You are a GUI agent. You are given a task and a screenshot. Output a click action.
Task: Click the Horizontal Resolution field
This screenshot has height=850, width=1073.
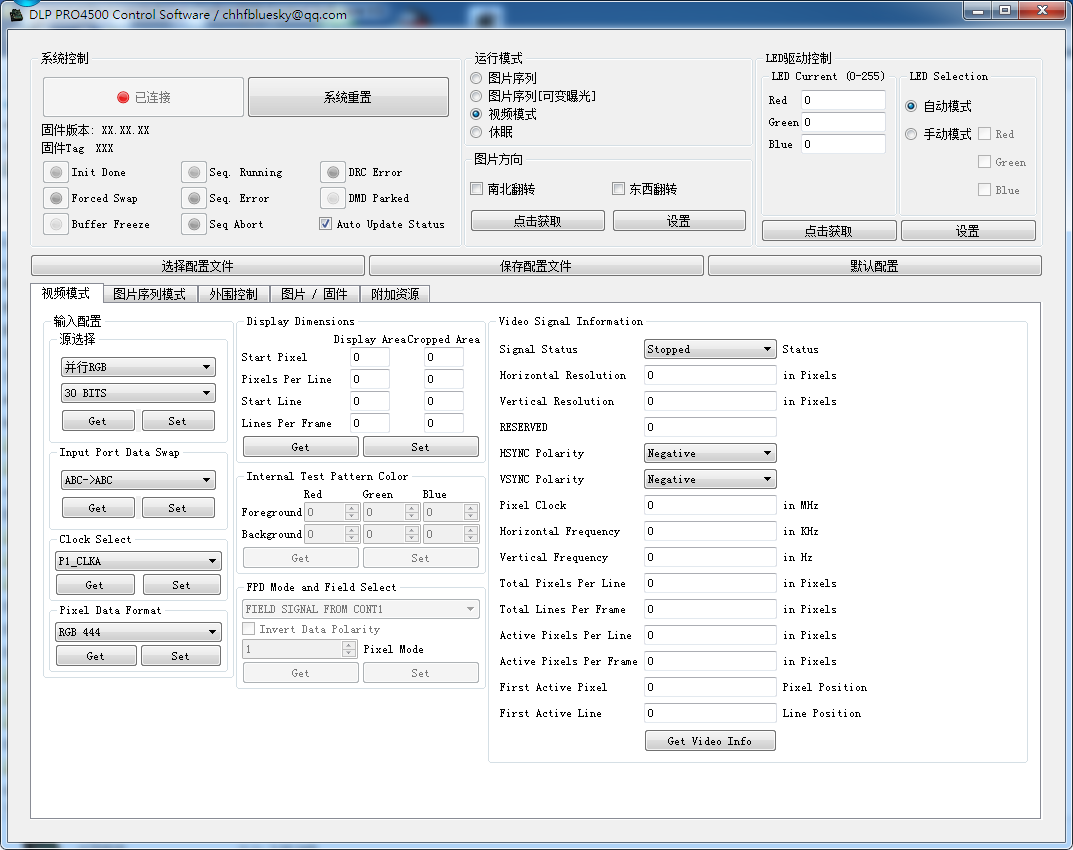coord(710,375)
